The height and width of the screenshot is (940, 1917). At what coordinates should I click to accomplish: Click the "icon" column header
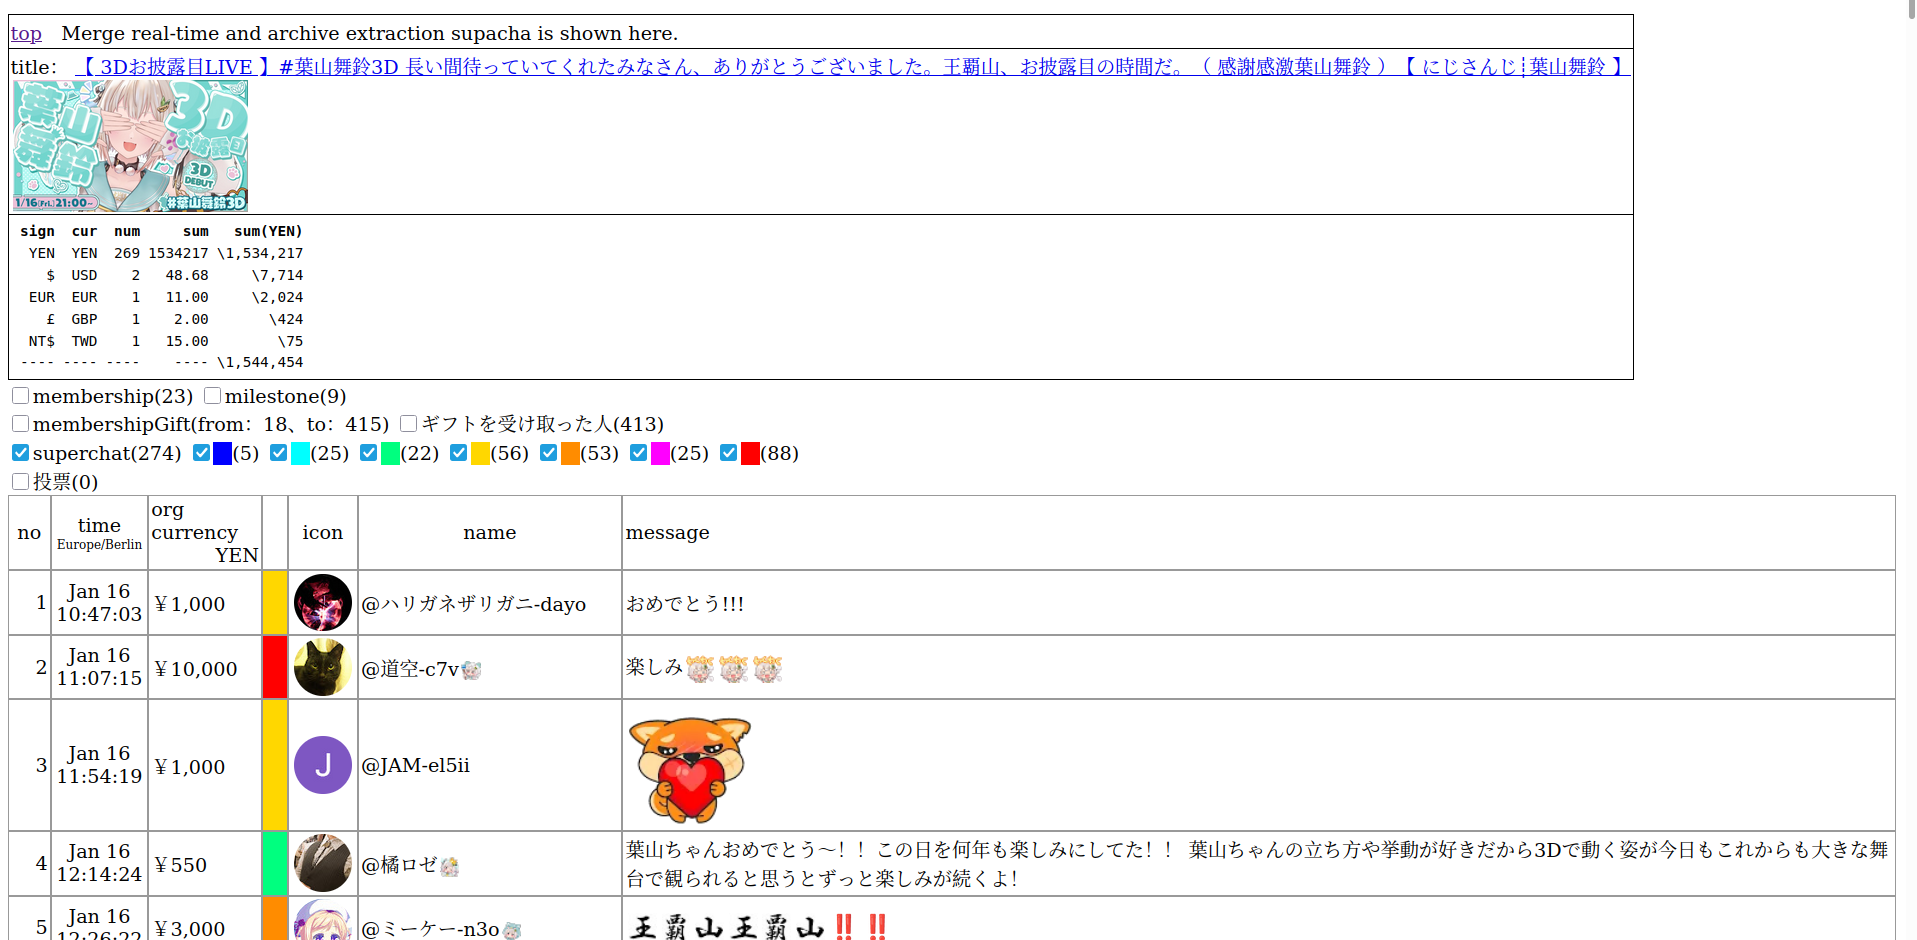(x=323, y=533)
